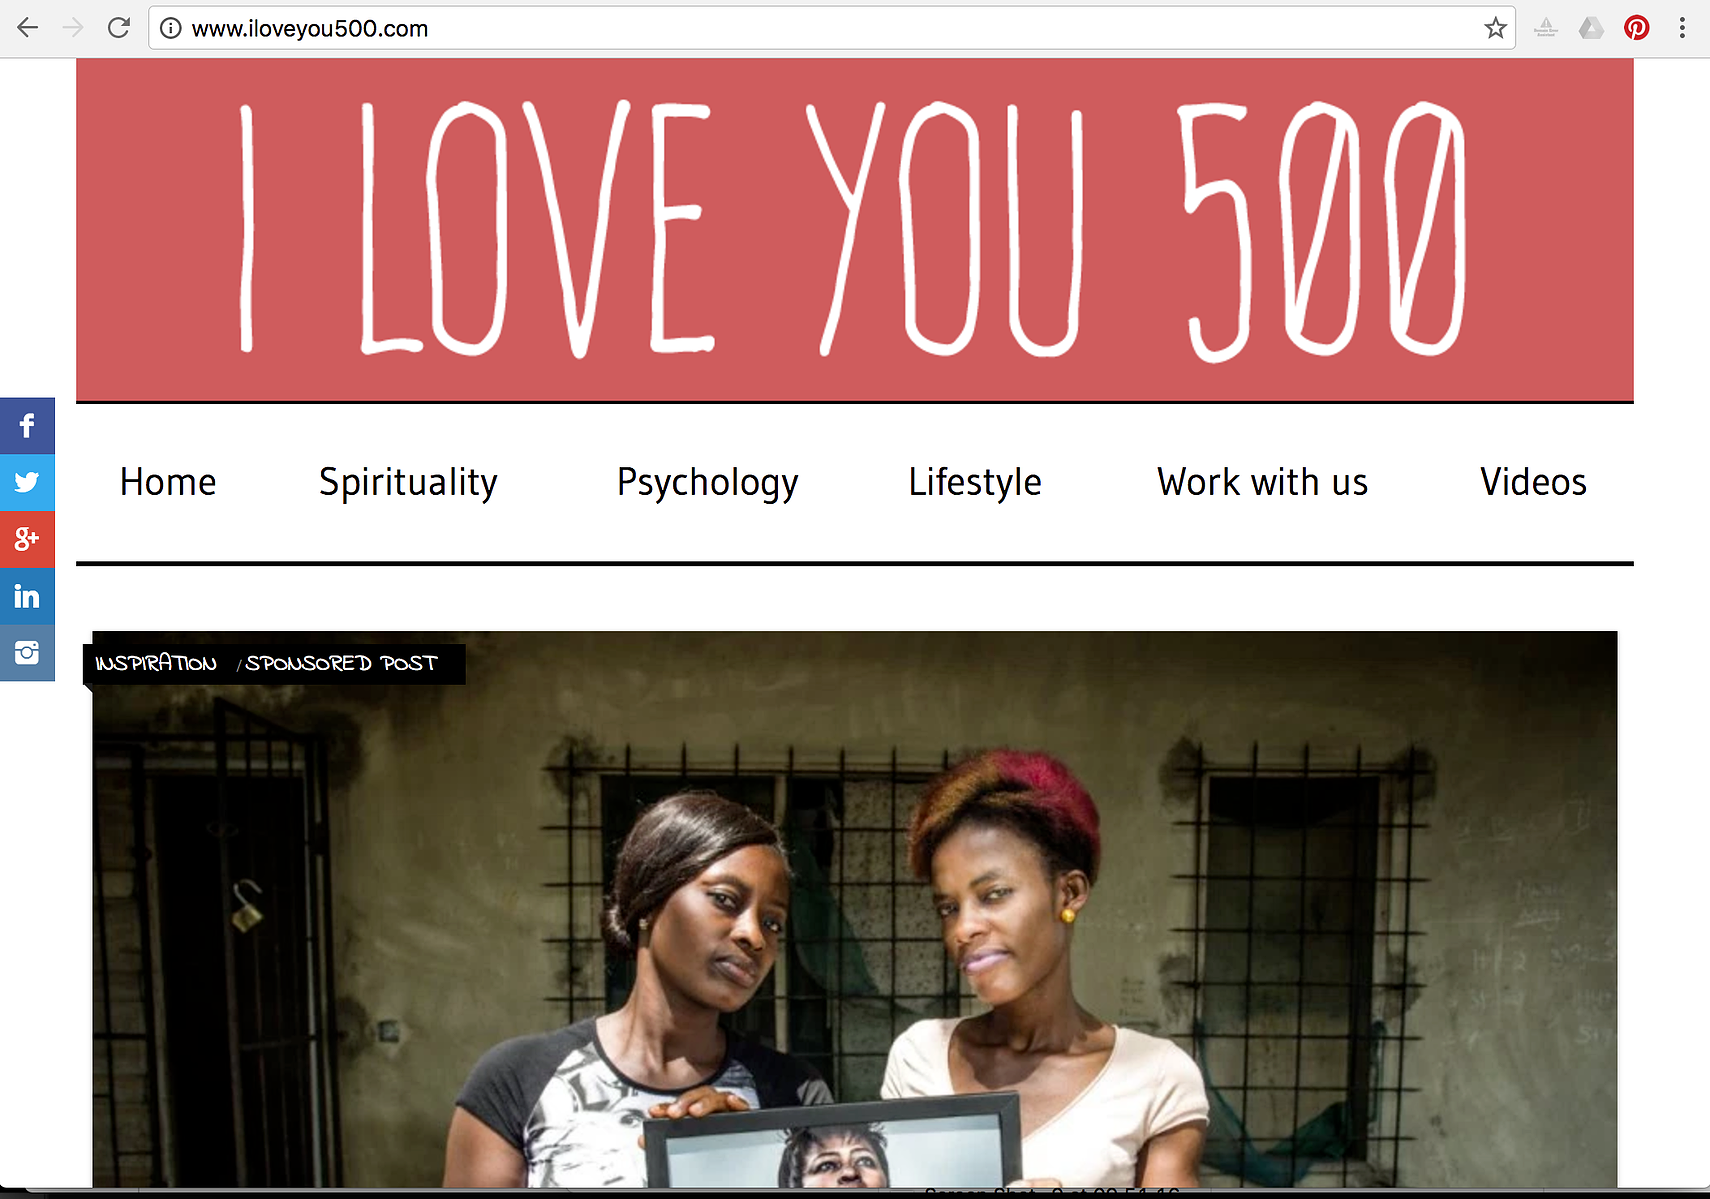The image size is (1710, 1199).
Task: Go to the Lifestyle section
Action: (975, 482)
